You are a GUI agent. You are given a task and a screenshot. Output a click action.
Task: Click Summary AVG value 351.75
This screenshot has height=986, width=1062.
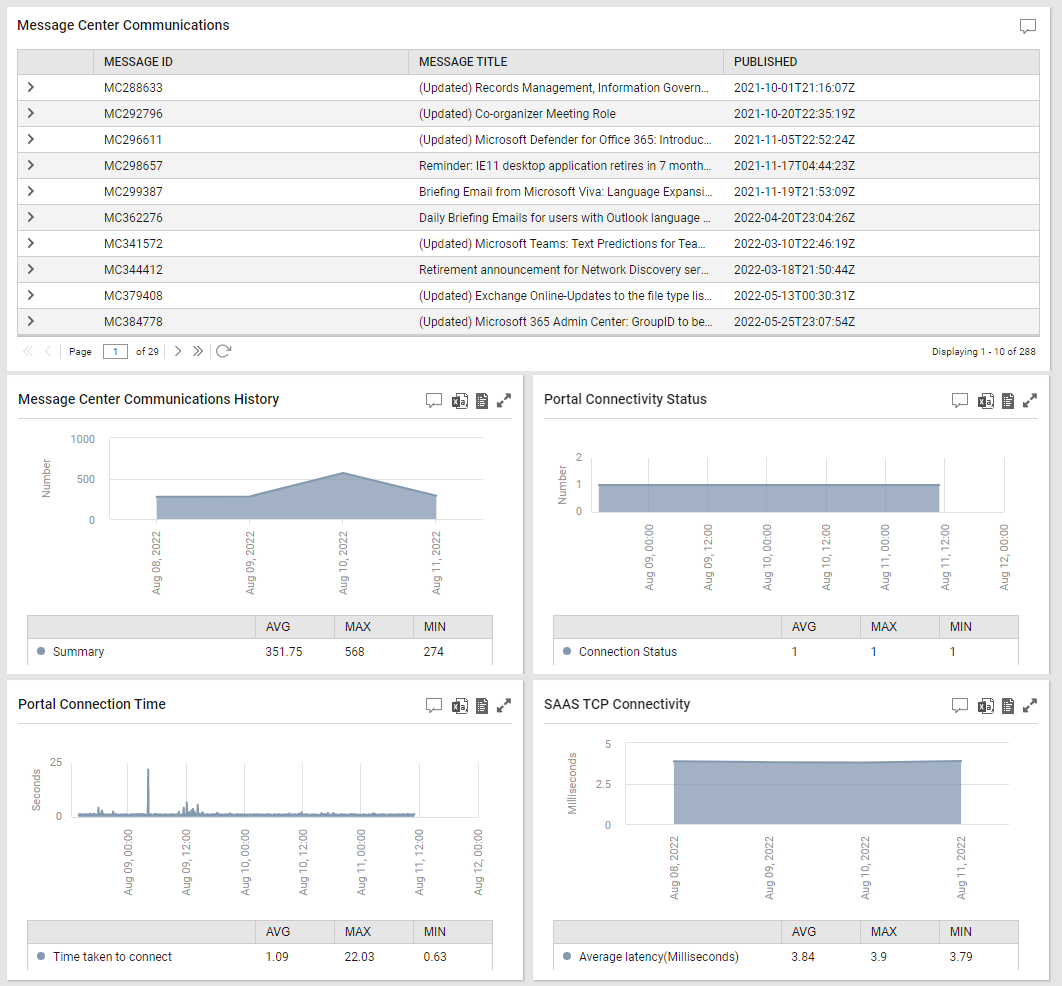284,651
